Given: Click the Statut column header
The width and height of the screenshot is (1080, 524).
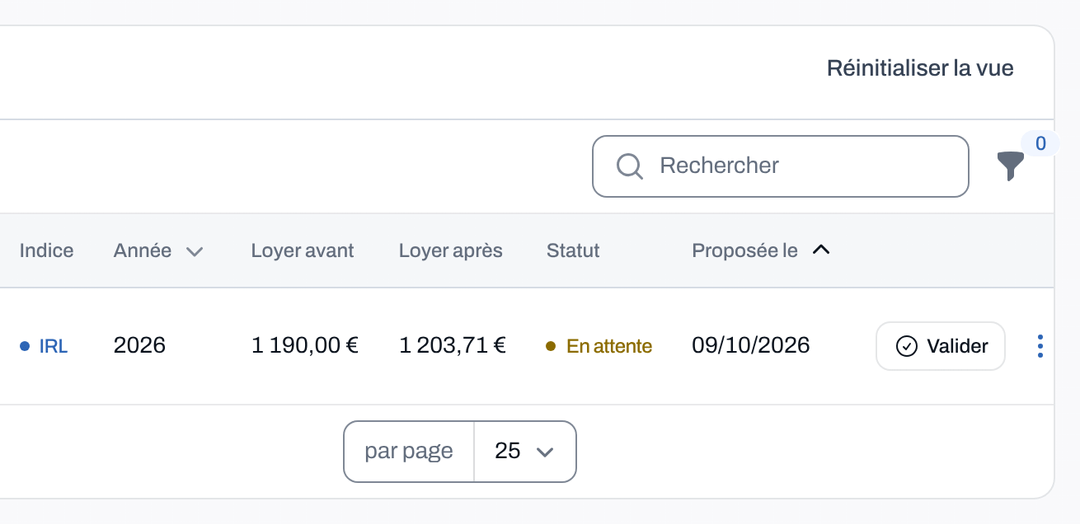Looking at the screenshot, I should click(573, 251).
